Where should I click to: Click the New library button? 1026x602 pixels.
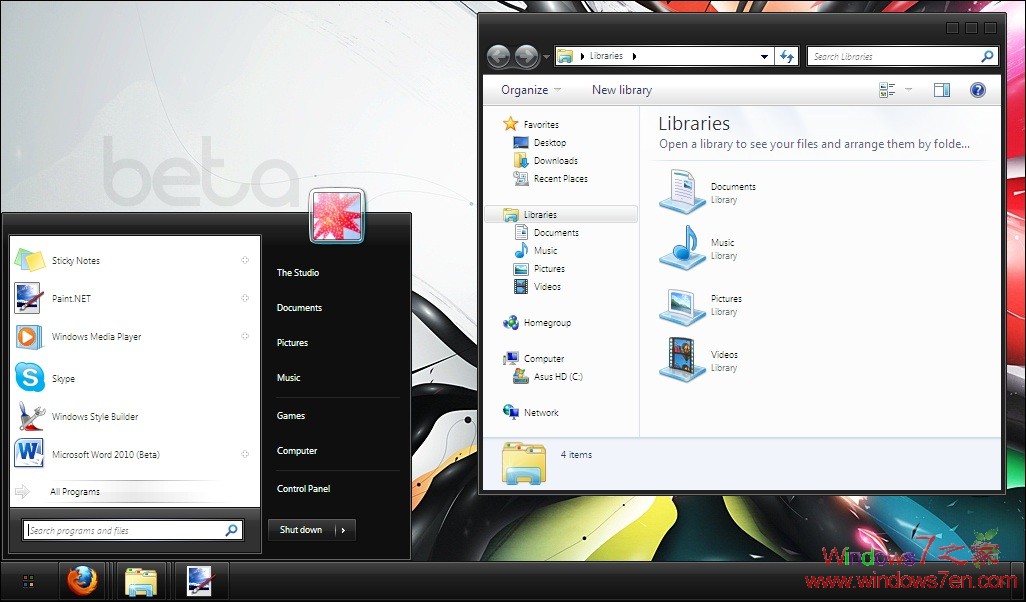coord(621,89)
